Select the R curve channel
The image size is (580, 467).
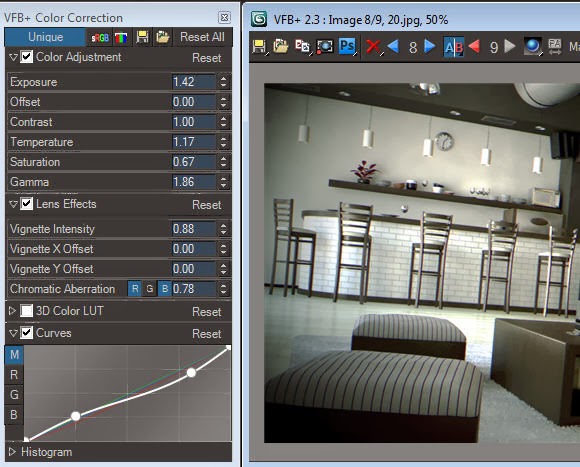coord(14,375)
